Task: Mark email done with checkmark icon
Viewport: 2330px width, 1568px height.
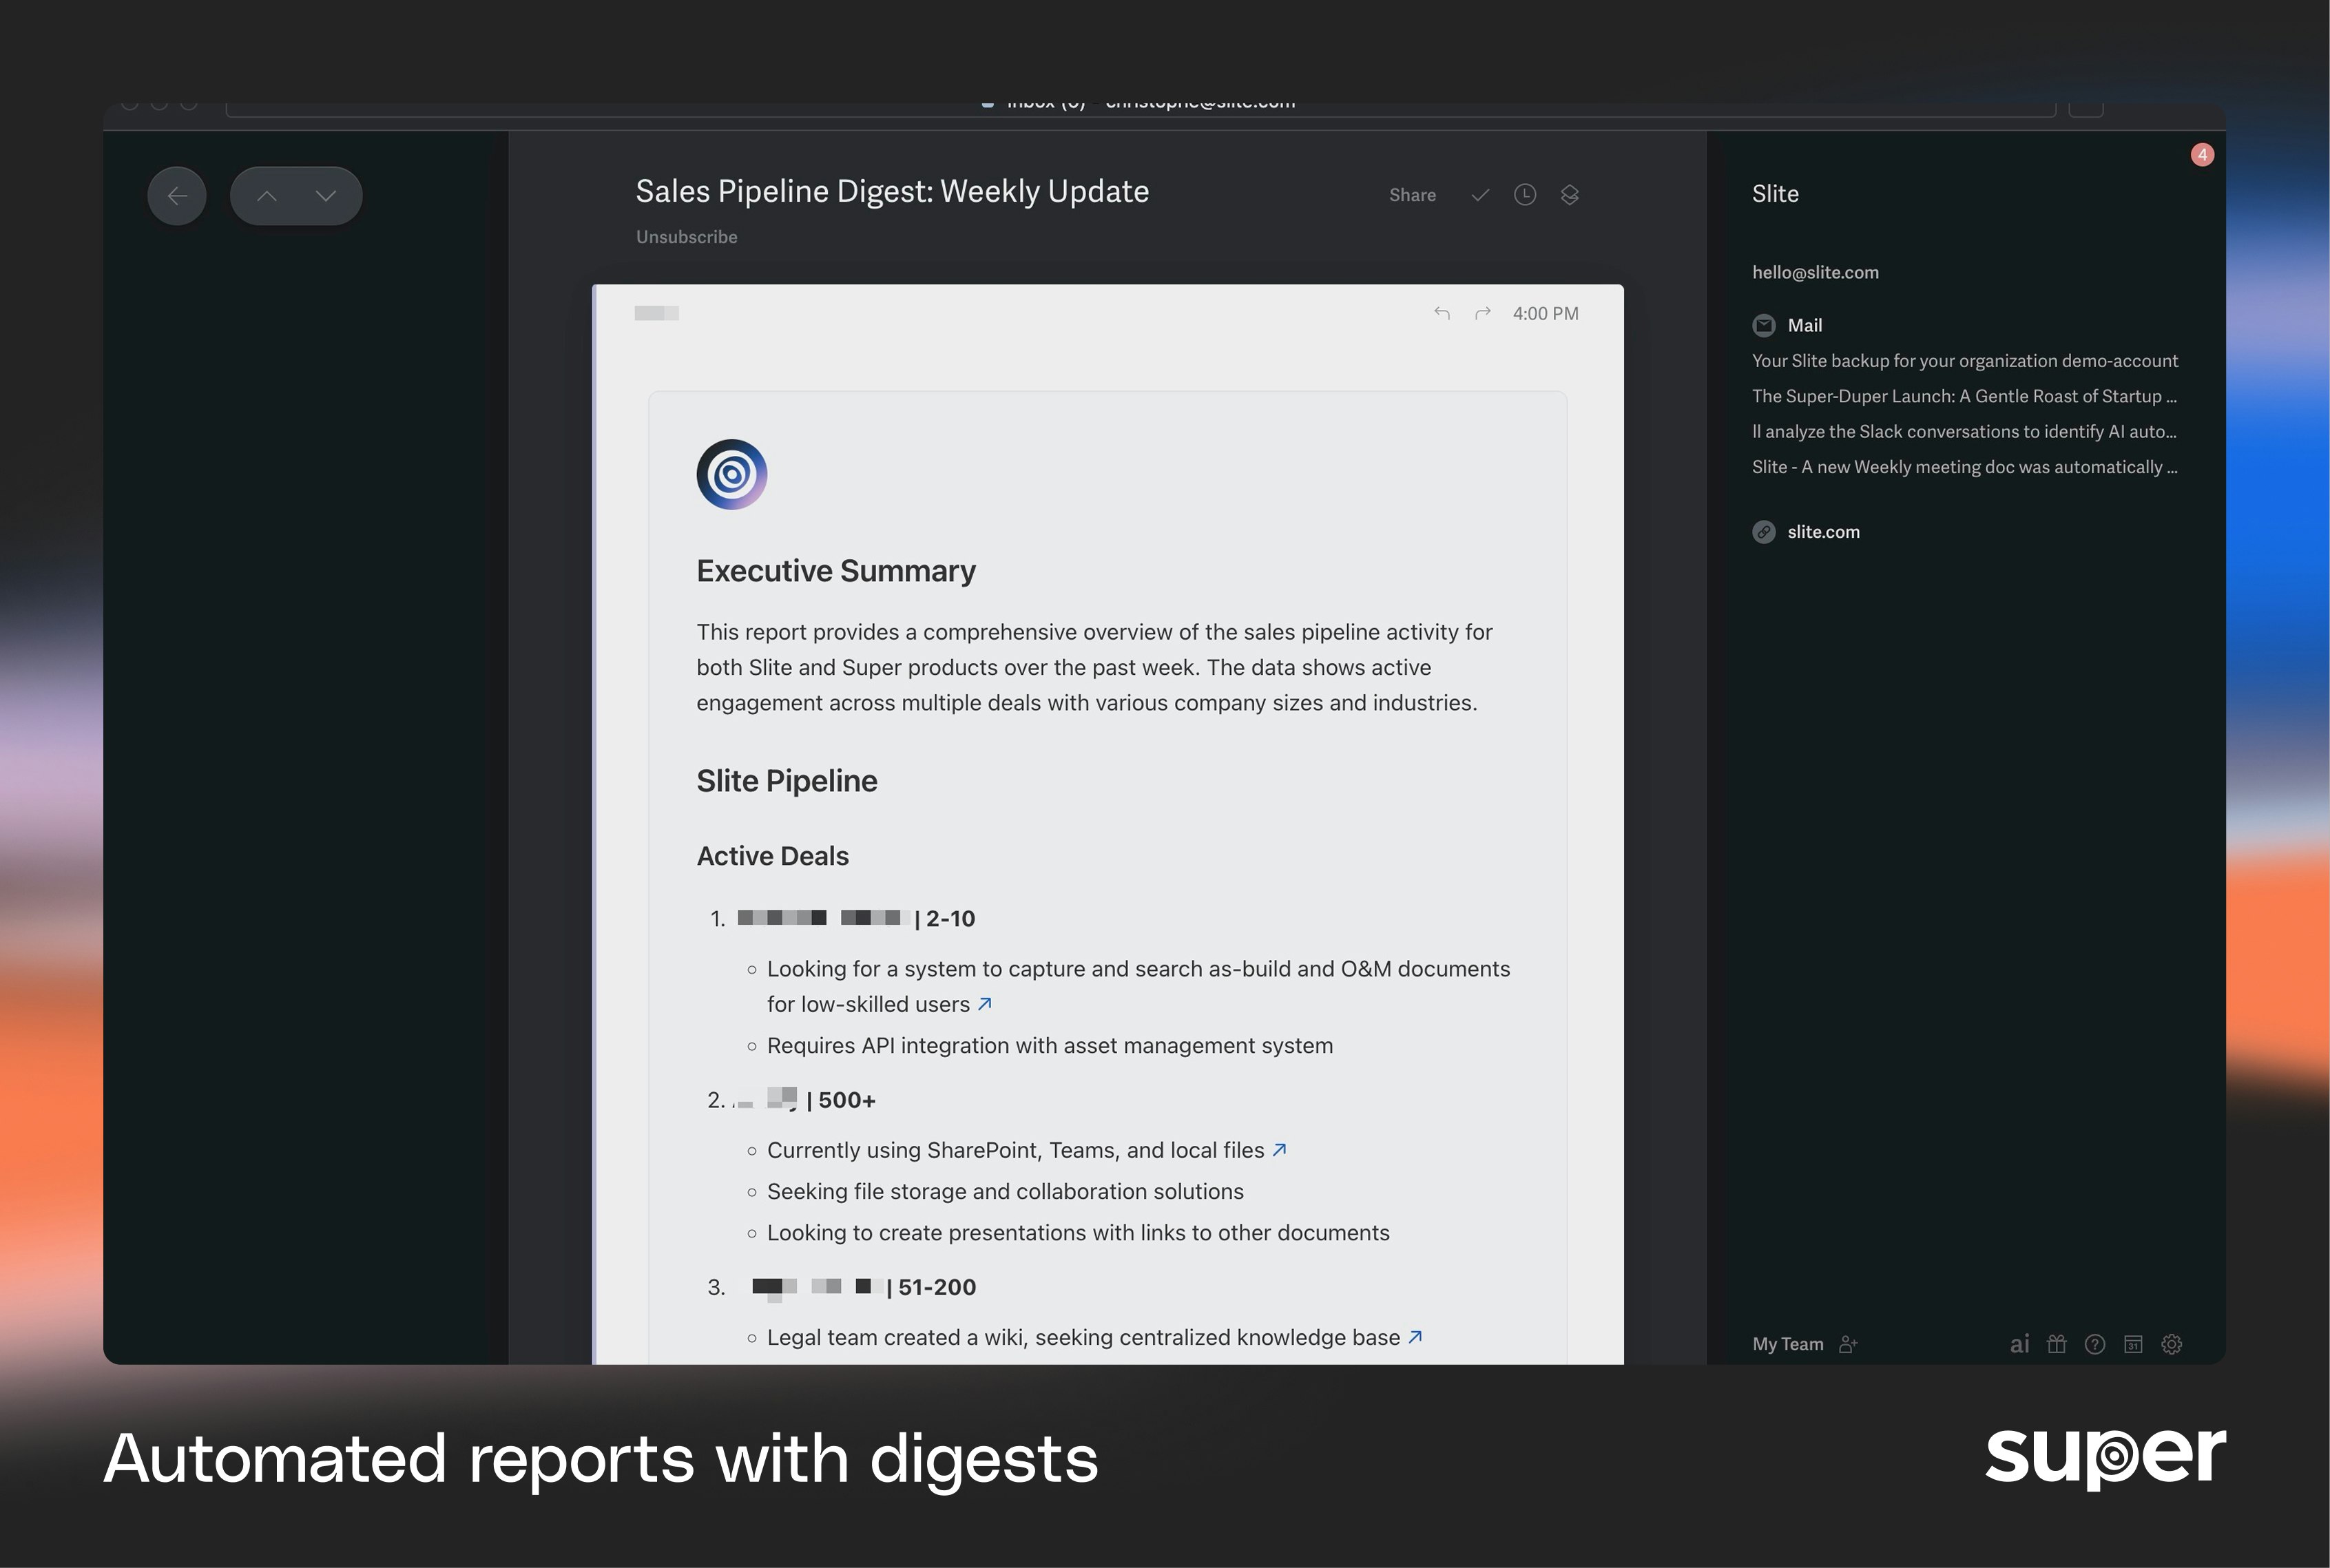Action: [x=1480, y=195]
